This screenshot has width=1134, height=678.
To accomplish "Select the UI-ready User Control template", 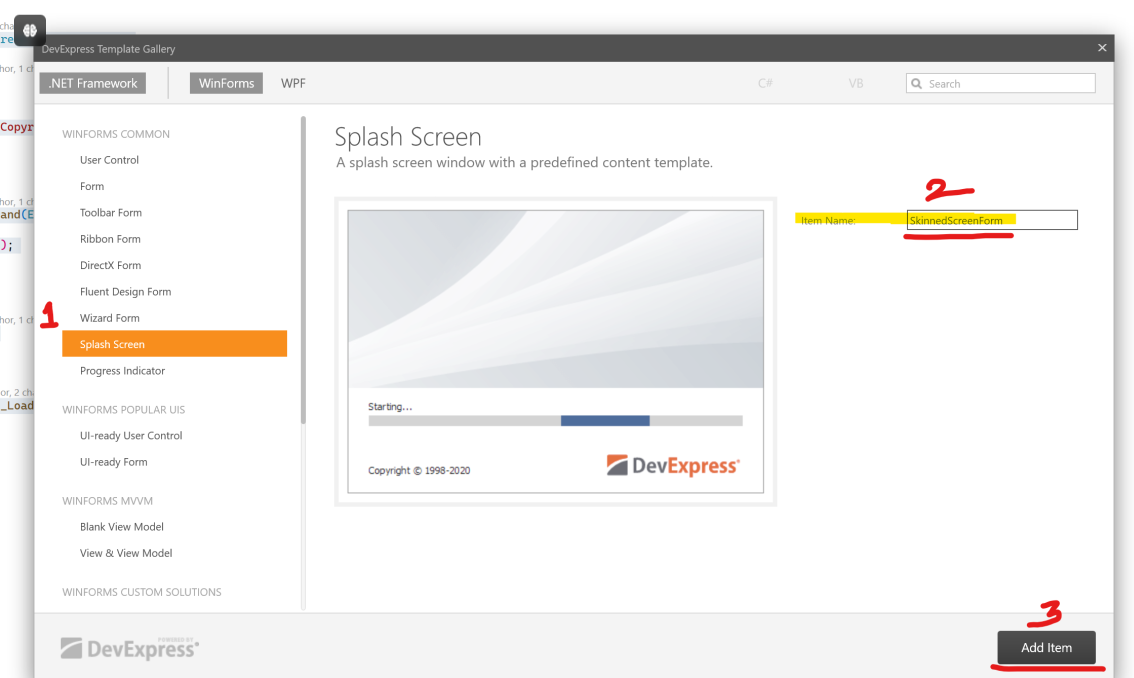I will 131,436.
